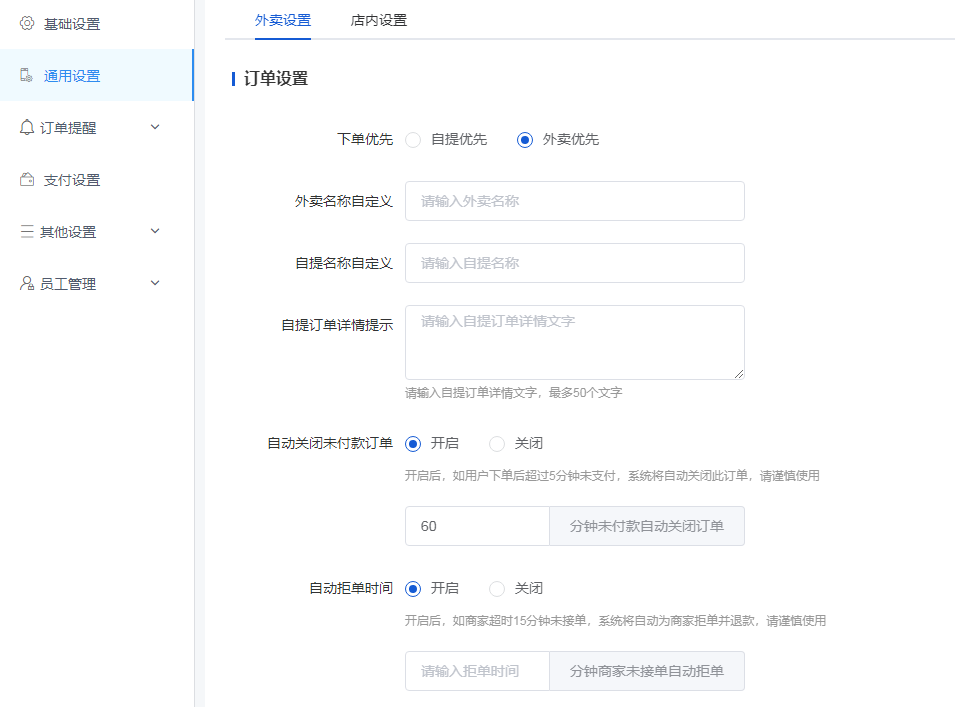
Task: Select 关闭 for 自动关闭未付款订单
Action: (497, 444)
